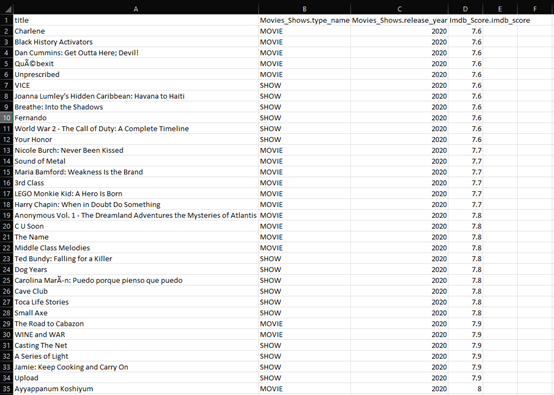Select the cell 'WINE and WAR'
The height and width of the screenshot is (395, 554).
coord(136,335)
